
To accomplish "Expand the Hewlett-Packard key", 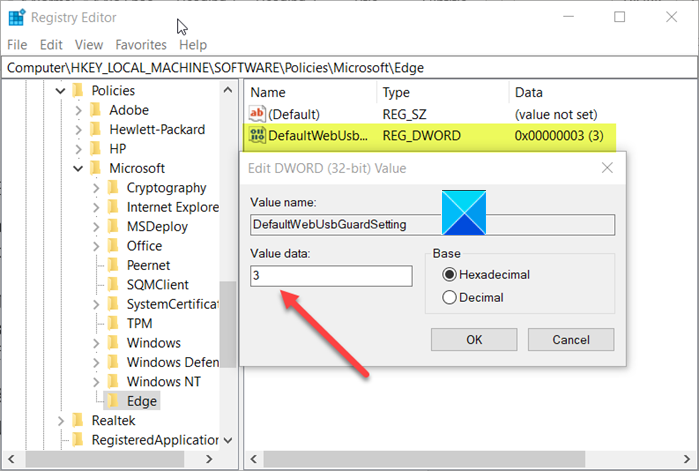I will point(78,130).
